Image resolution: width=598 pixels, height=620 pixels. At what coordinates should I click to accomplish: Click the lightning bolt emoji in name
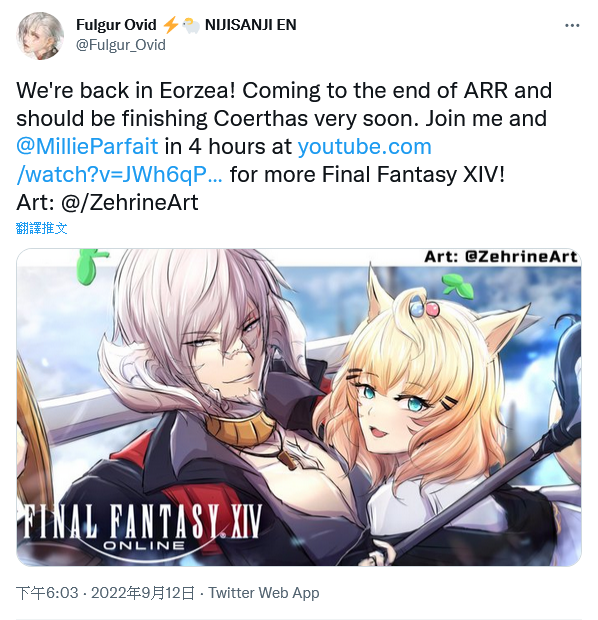[x=170, y=25]
